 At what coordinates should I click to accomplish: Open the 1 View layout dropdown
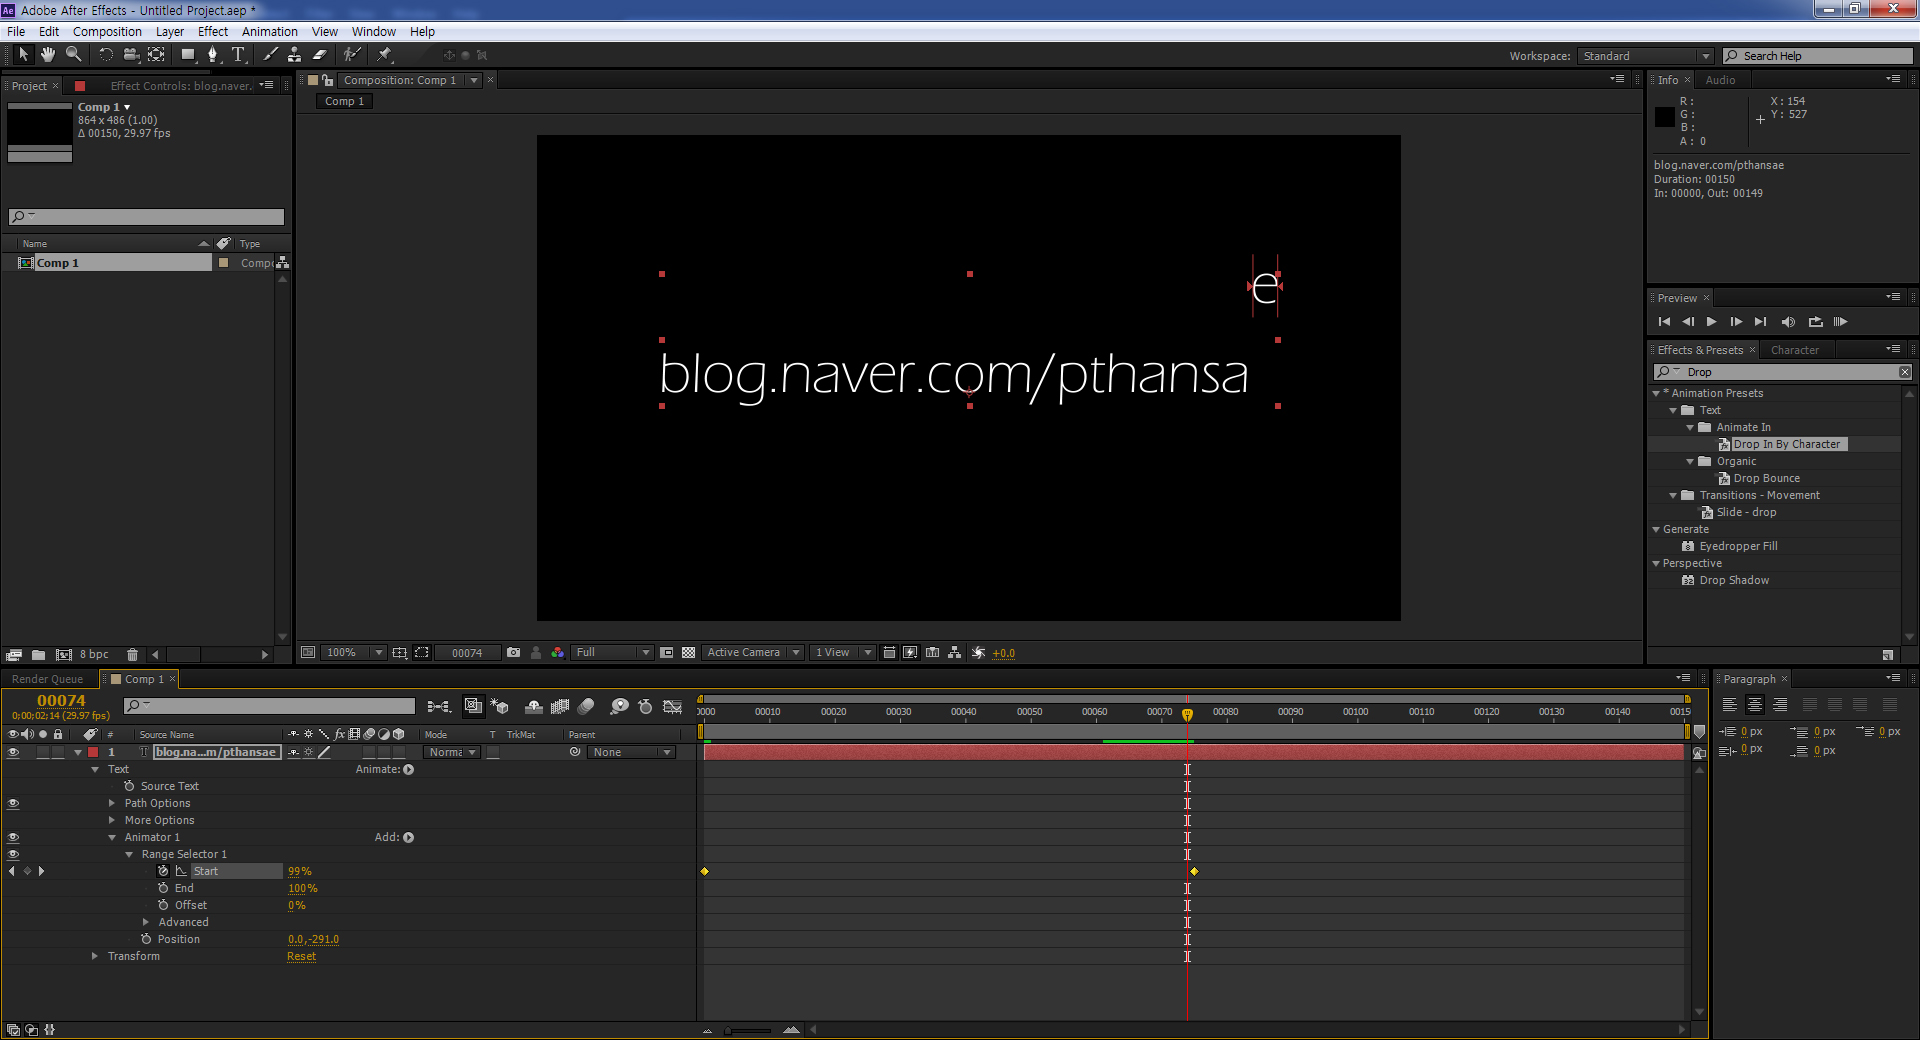coord(843,653)
